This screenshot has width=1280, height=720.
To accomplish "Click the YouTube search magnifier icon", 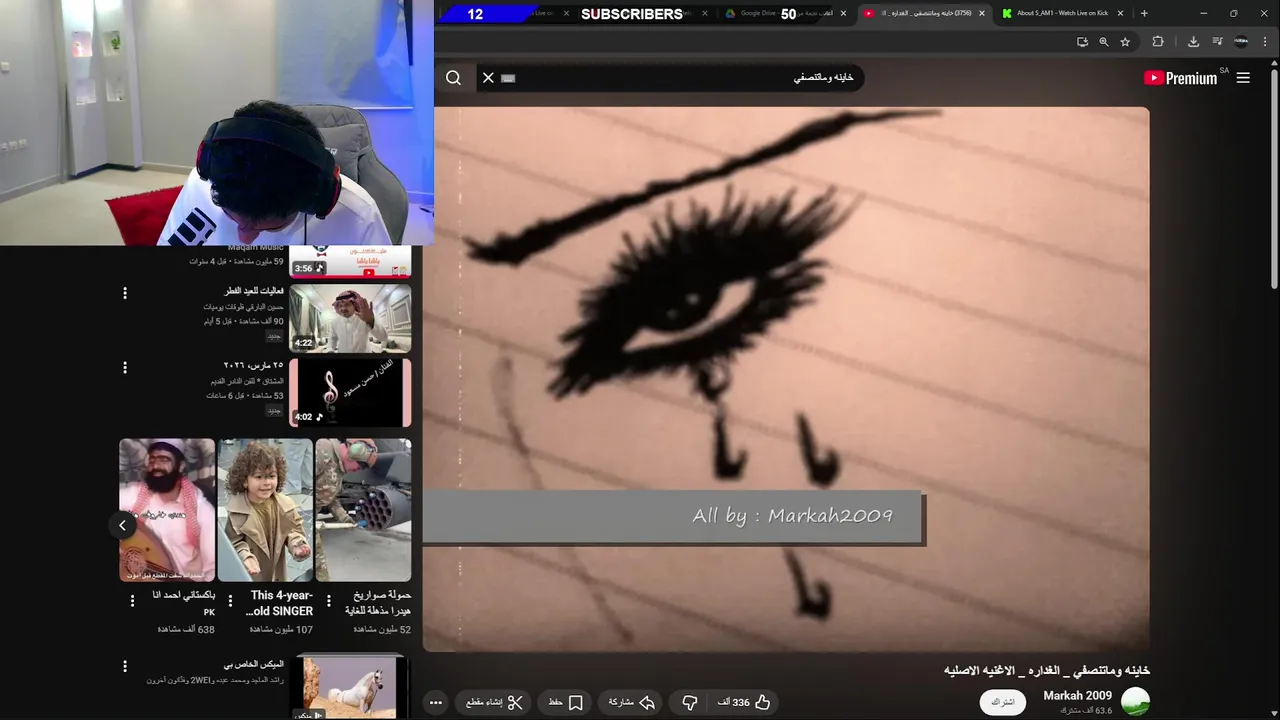I will coord(453,78).
